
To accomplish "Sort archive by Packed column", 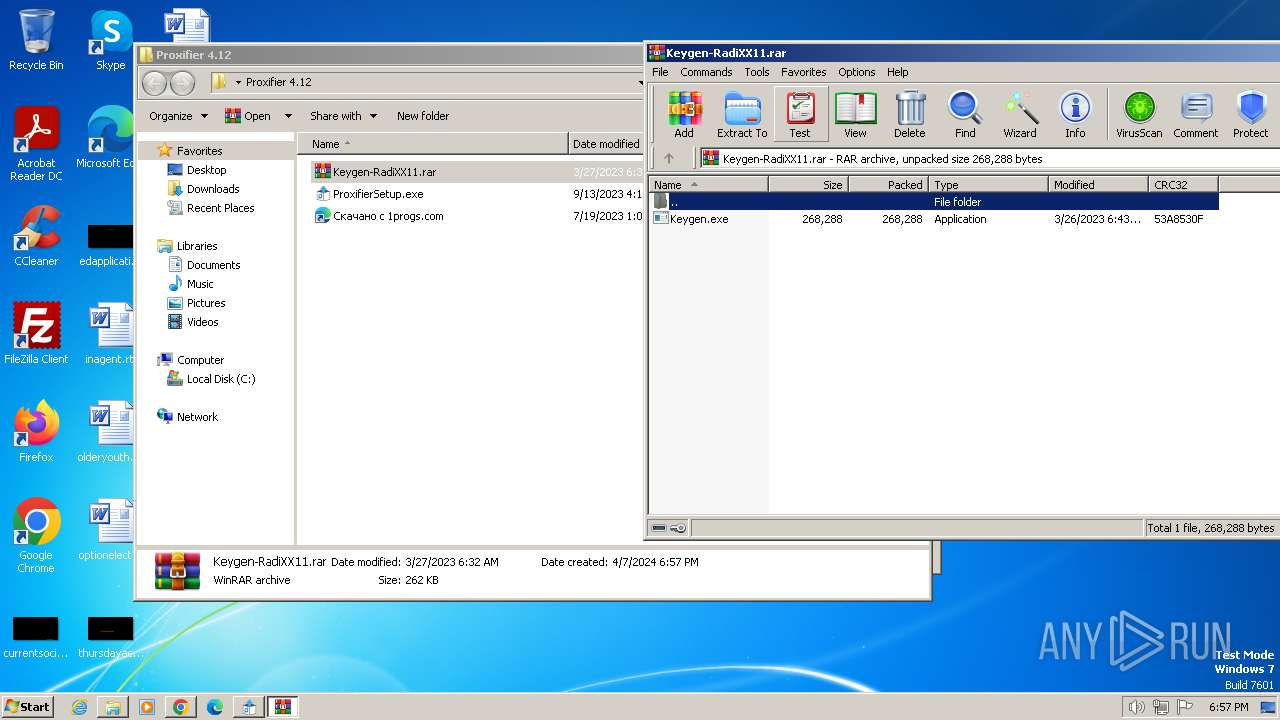I will [888, 184].
